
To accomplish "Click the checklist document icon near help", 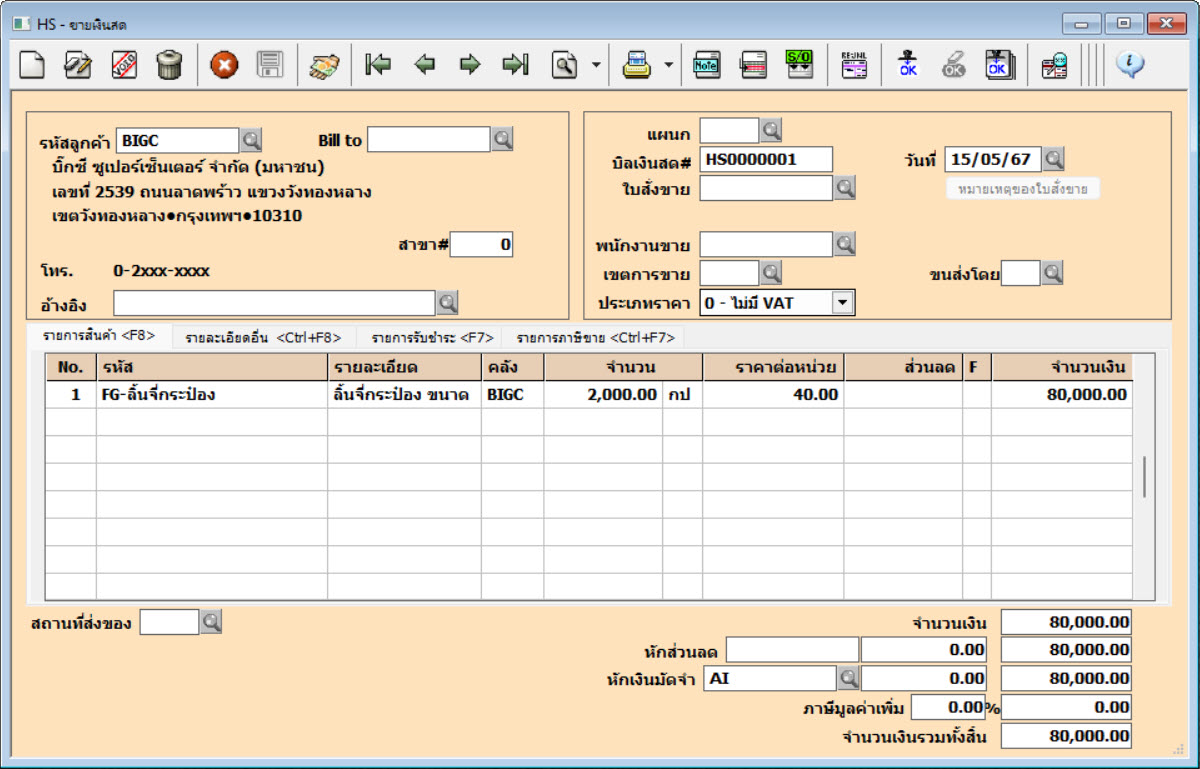I will [x=1054, y=65].
